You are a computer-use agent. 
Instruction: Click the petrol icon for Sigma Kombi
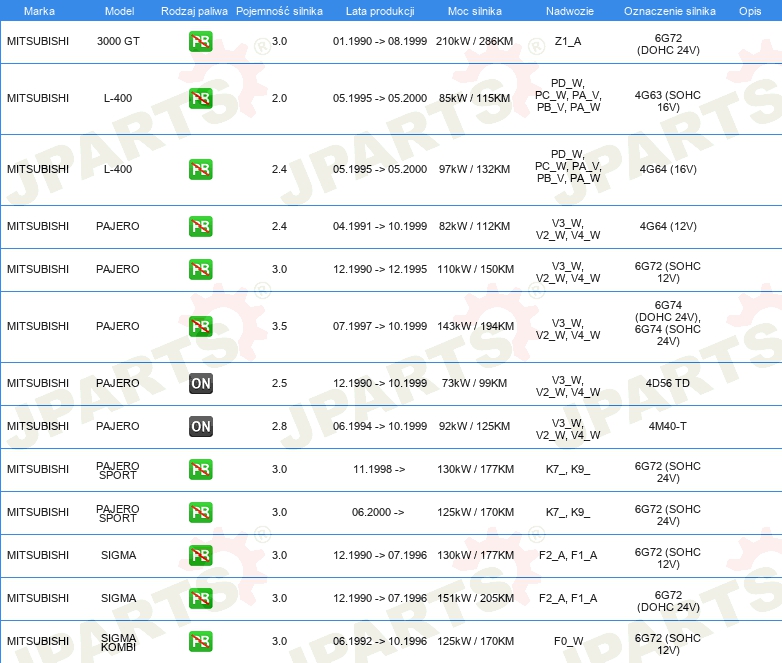200,642
